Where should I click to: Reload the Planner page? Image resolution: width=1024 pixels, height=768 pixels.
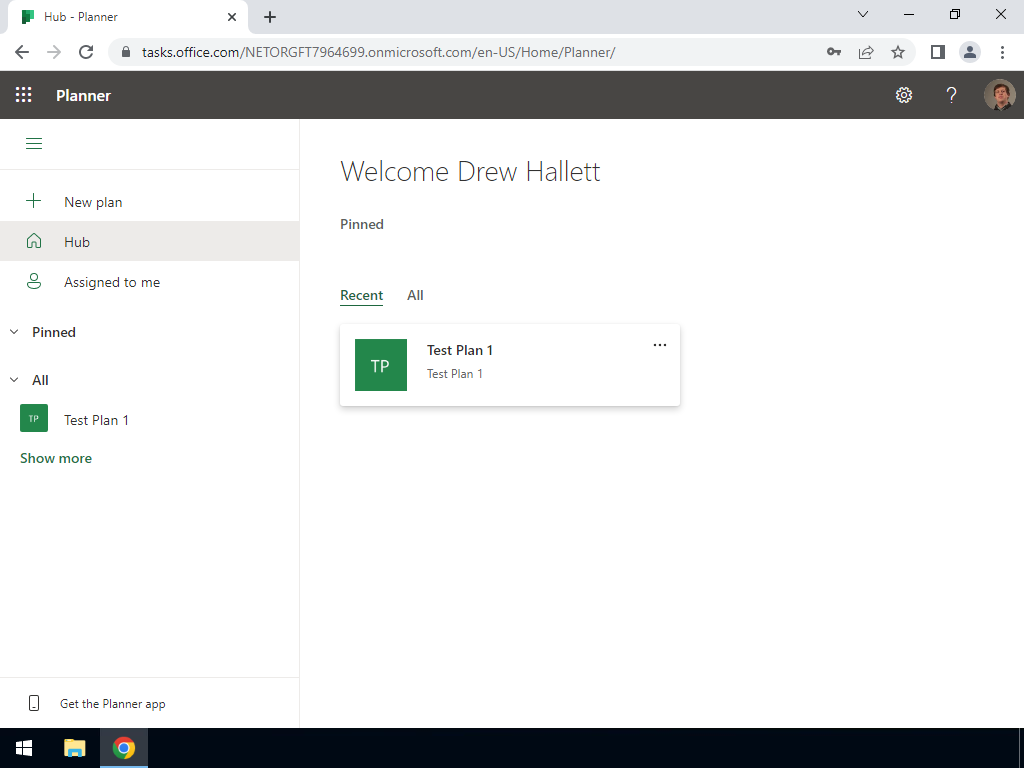86,52
